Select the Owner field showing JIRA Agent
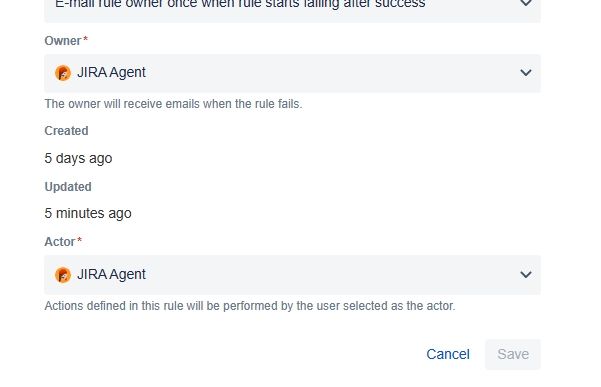 coord(292,73)
